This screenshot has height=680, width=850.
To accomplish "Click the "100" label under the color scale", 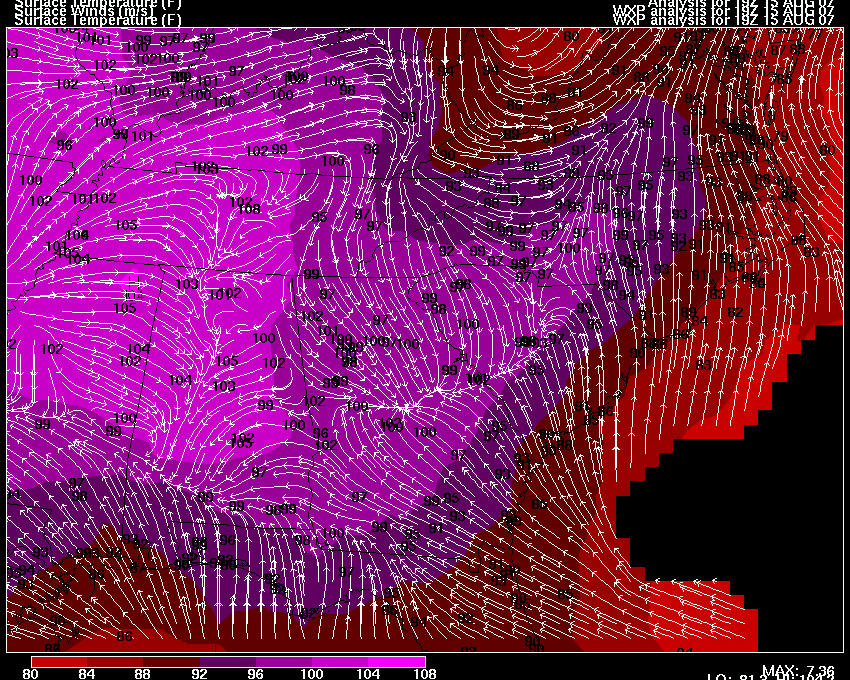I will pyautogui.click(x=312, y=674).
